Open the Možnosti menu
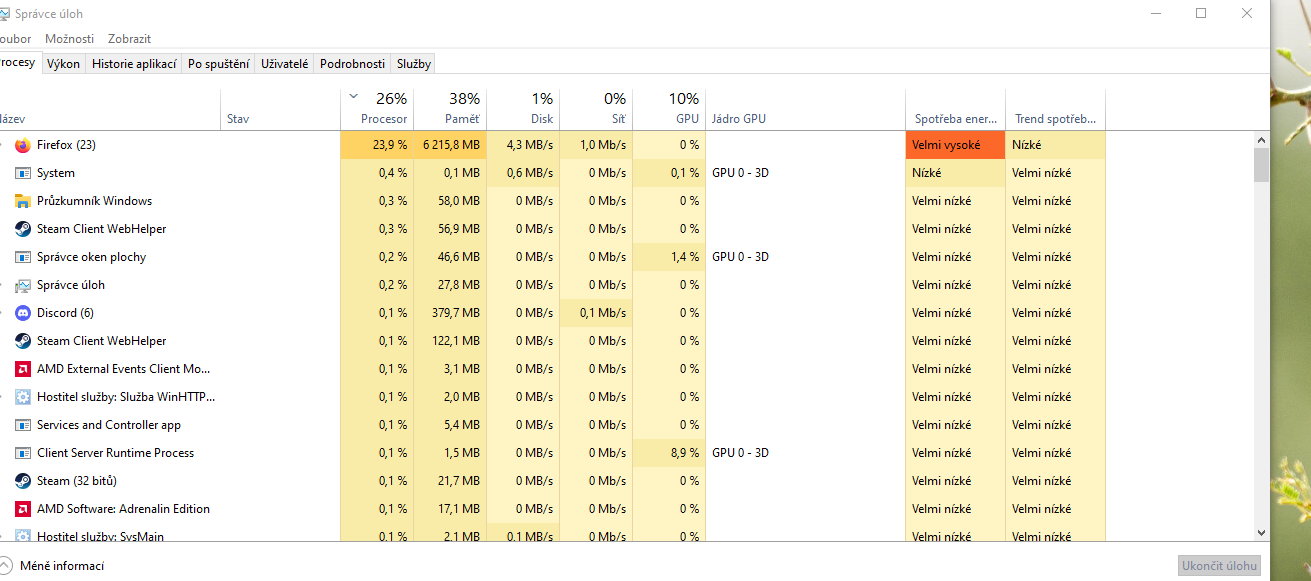The width and height of the screenshot is (1311, 581). coord(69,39)
